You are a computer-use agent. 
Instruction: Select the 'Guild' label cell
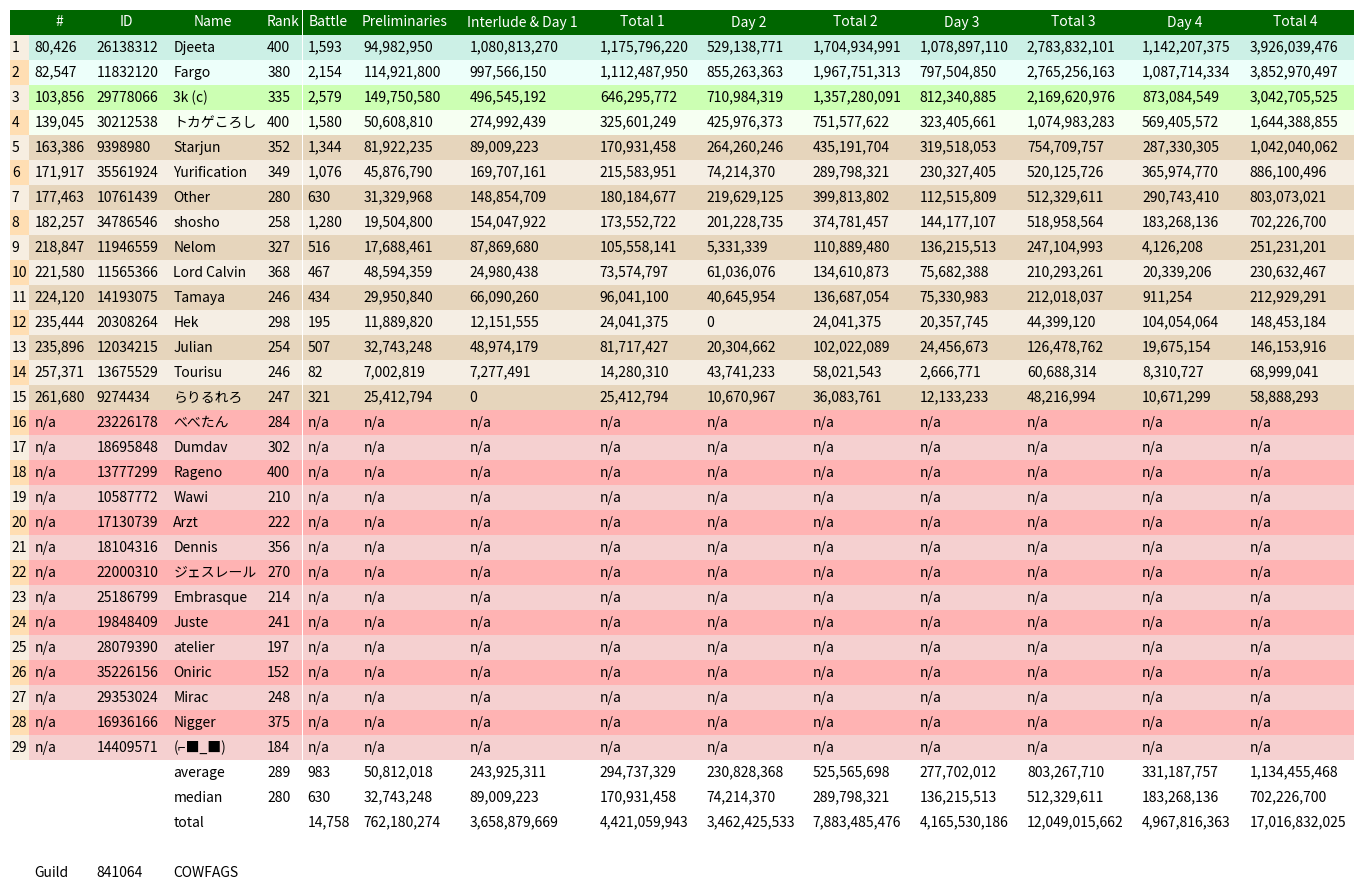click(x=51, y=872)
